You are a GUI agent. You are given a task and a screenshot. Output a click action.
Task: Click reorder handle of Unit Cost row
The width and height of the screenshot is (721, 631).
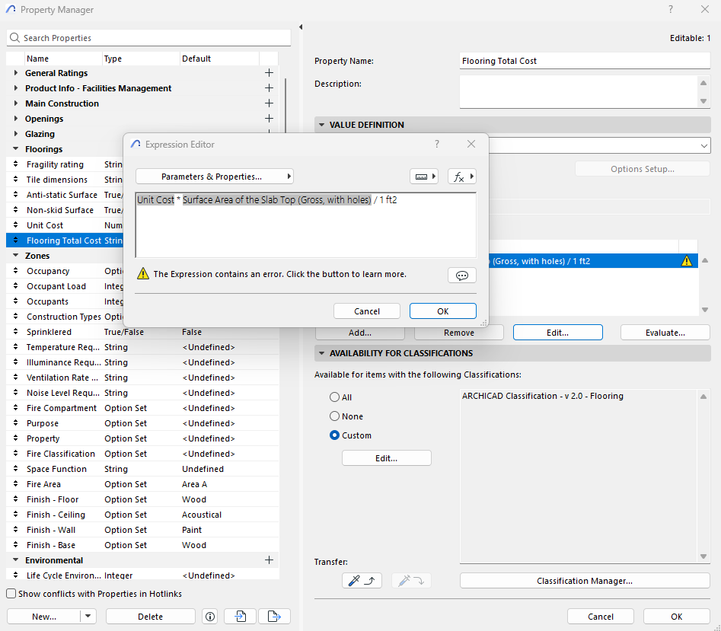pos(16,225)
